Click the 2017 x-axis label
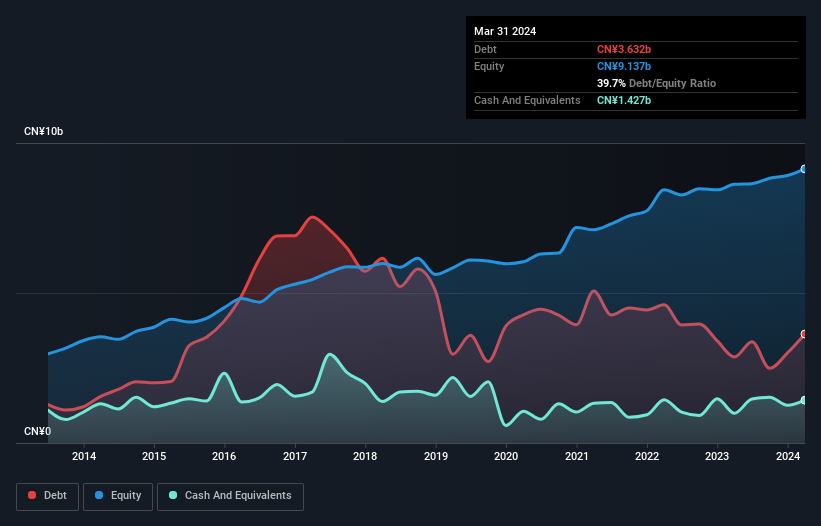The width and height of the screenshot is (821, 526). [x=295, y=456]
